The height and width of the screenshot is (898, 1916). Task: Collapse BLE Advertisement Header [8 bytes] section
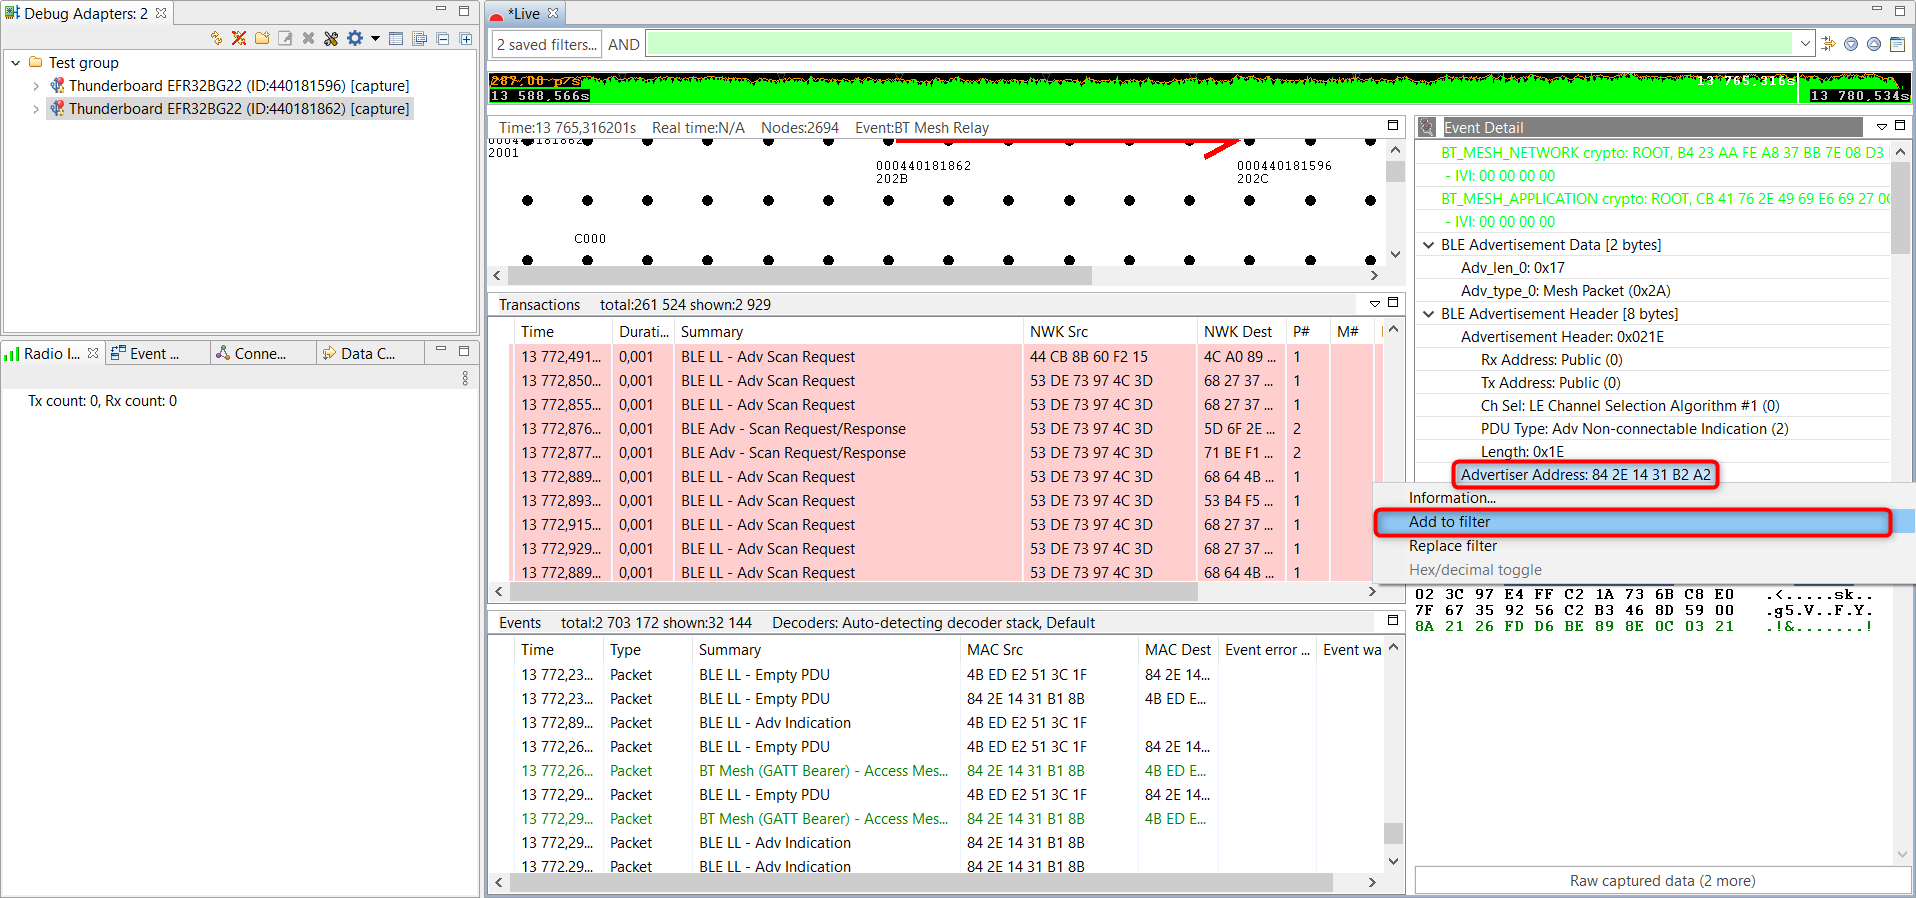coord(1429,314)
